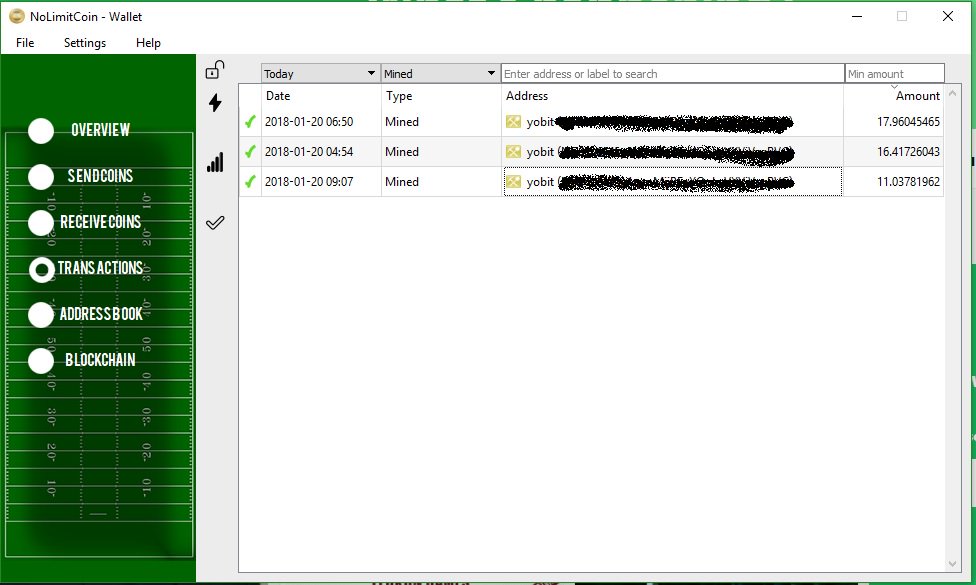Select date 2018-01-20 04:54
Screen dimensions: 976x585
pyautogui.click(x=309, y=152)
